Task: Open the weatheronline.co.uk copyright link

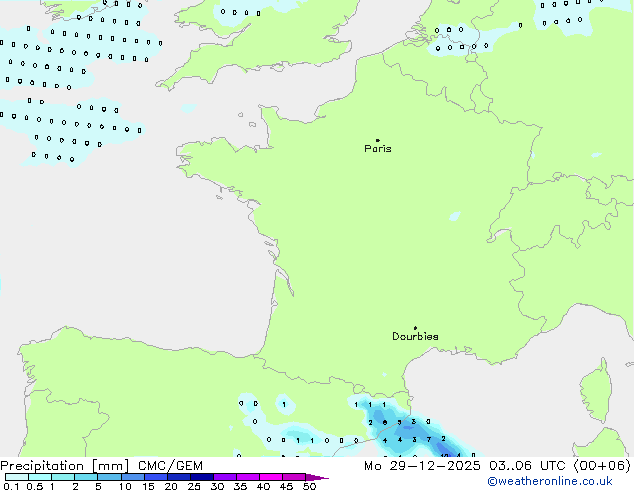Action: point(550,481)
